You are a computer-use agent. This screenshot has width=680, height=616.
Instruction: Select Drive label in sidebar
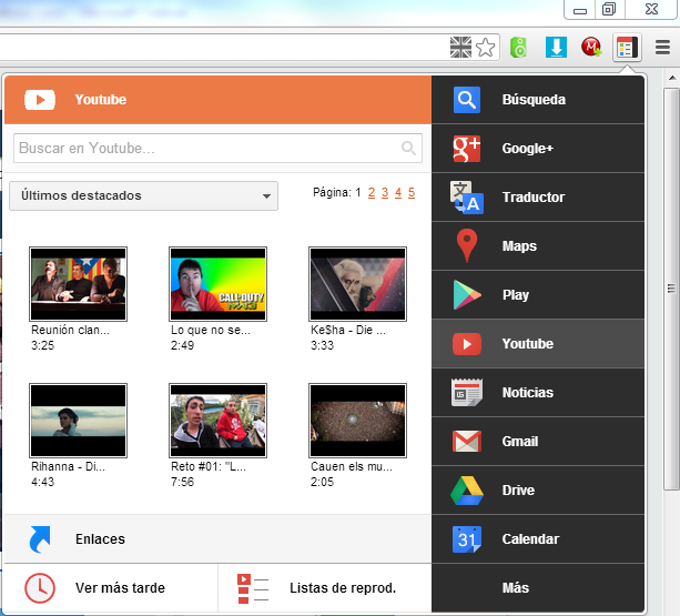pyautogui.click(x=518, y=491)
